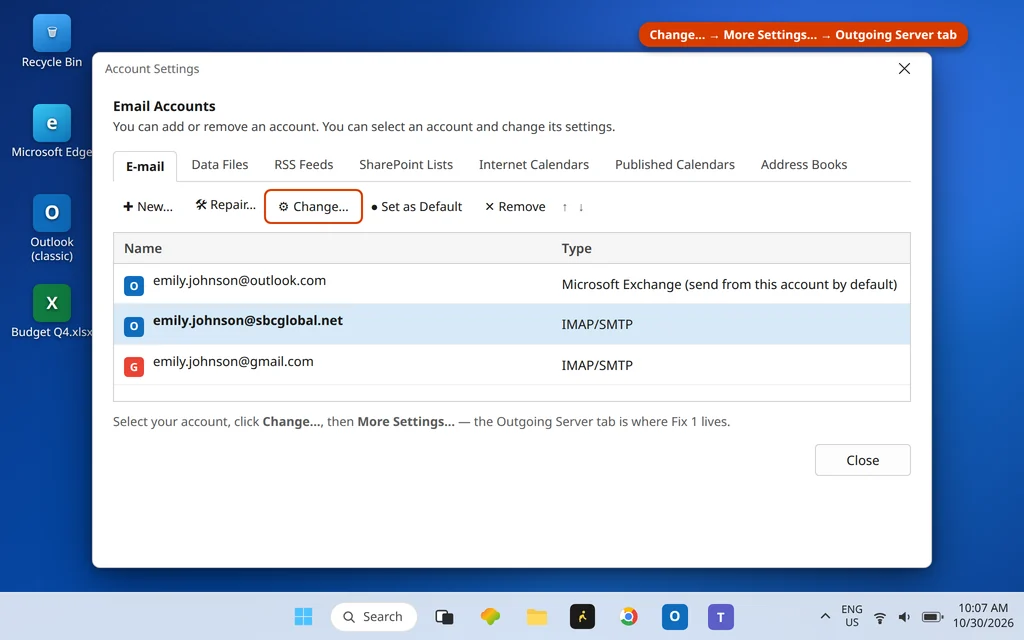Screen dimensions: 1024x640
Task: Open Teams from taskbar
Action: [720, 616]
